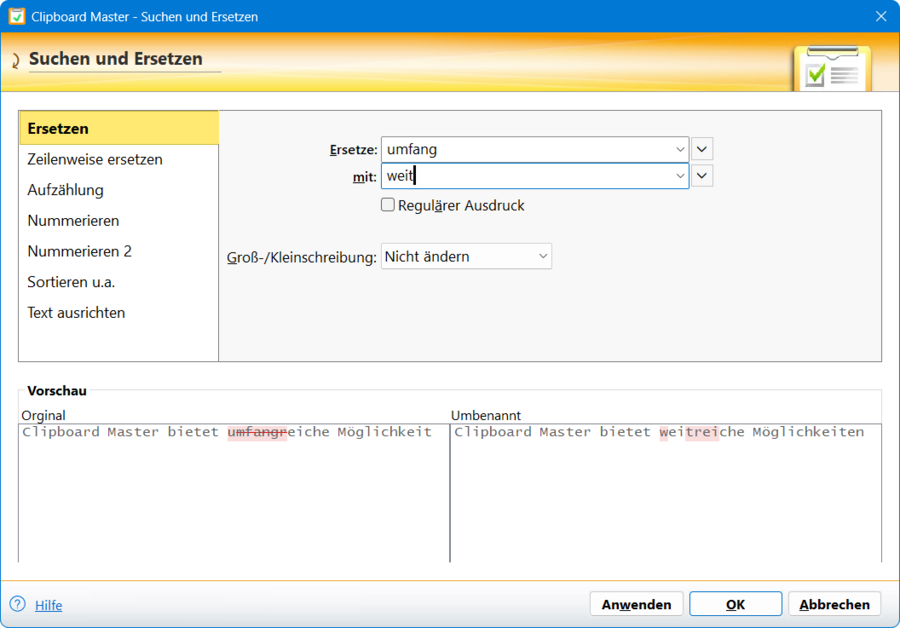The height and width of the screenshot is (628, 900).
Task: Cancel with the Abbrechen button
Action: tap(834, 604)
